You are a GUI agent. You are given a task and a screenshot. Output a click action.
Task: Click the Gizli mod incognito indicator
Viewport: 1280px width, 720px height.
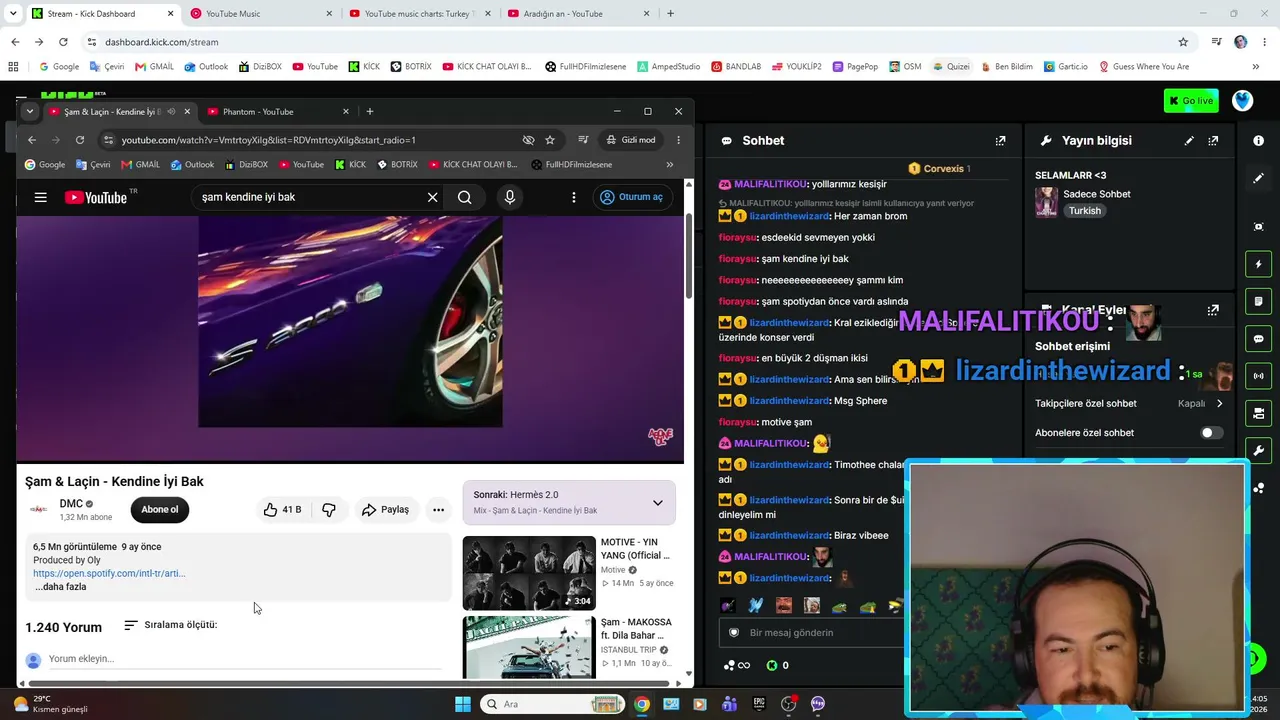click(x=630, y=140)
